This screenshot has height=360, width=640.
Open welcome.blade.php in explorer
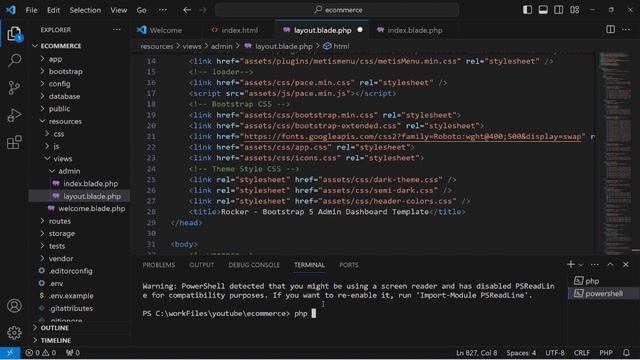[x=80, y=209]
